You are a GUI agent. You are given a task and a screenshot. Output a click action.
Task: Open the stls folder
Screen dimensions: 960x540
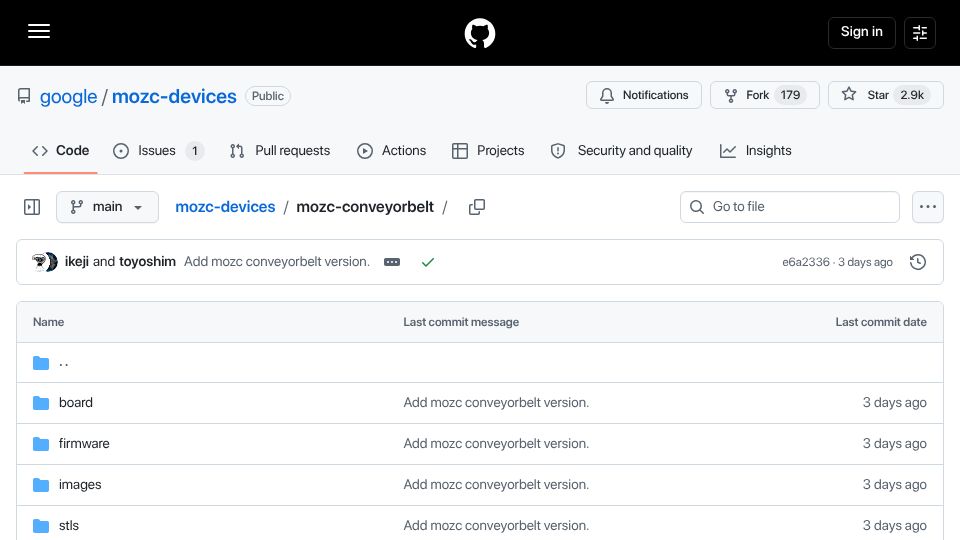69,525
